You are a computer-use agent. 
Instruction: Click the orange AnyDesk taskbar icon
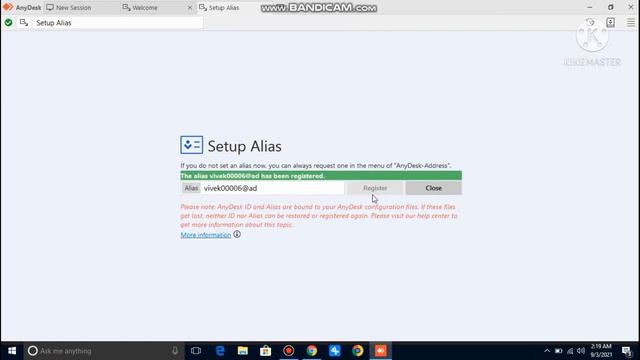(380, 351)
